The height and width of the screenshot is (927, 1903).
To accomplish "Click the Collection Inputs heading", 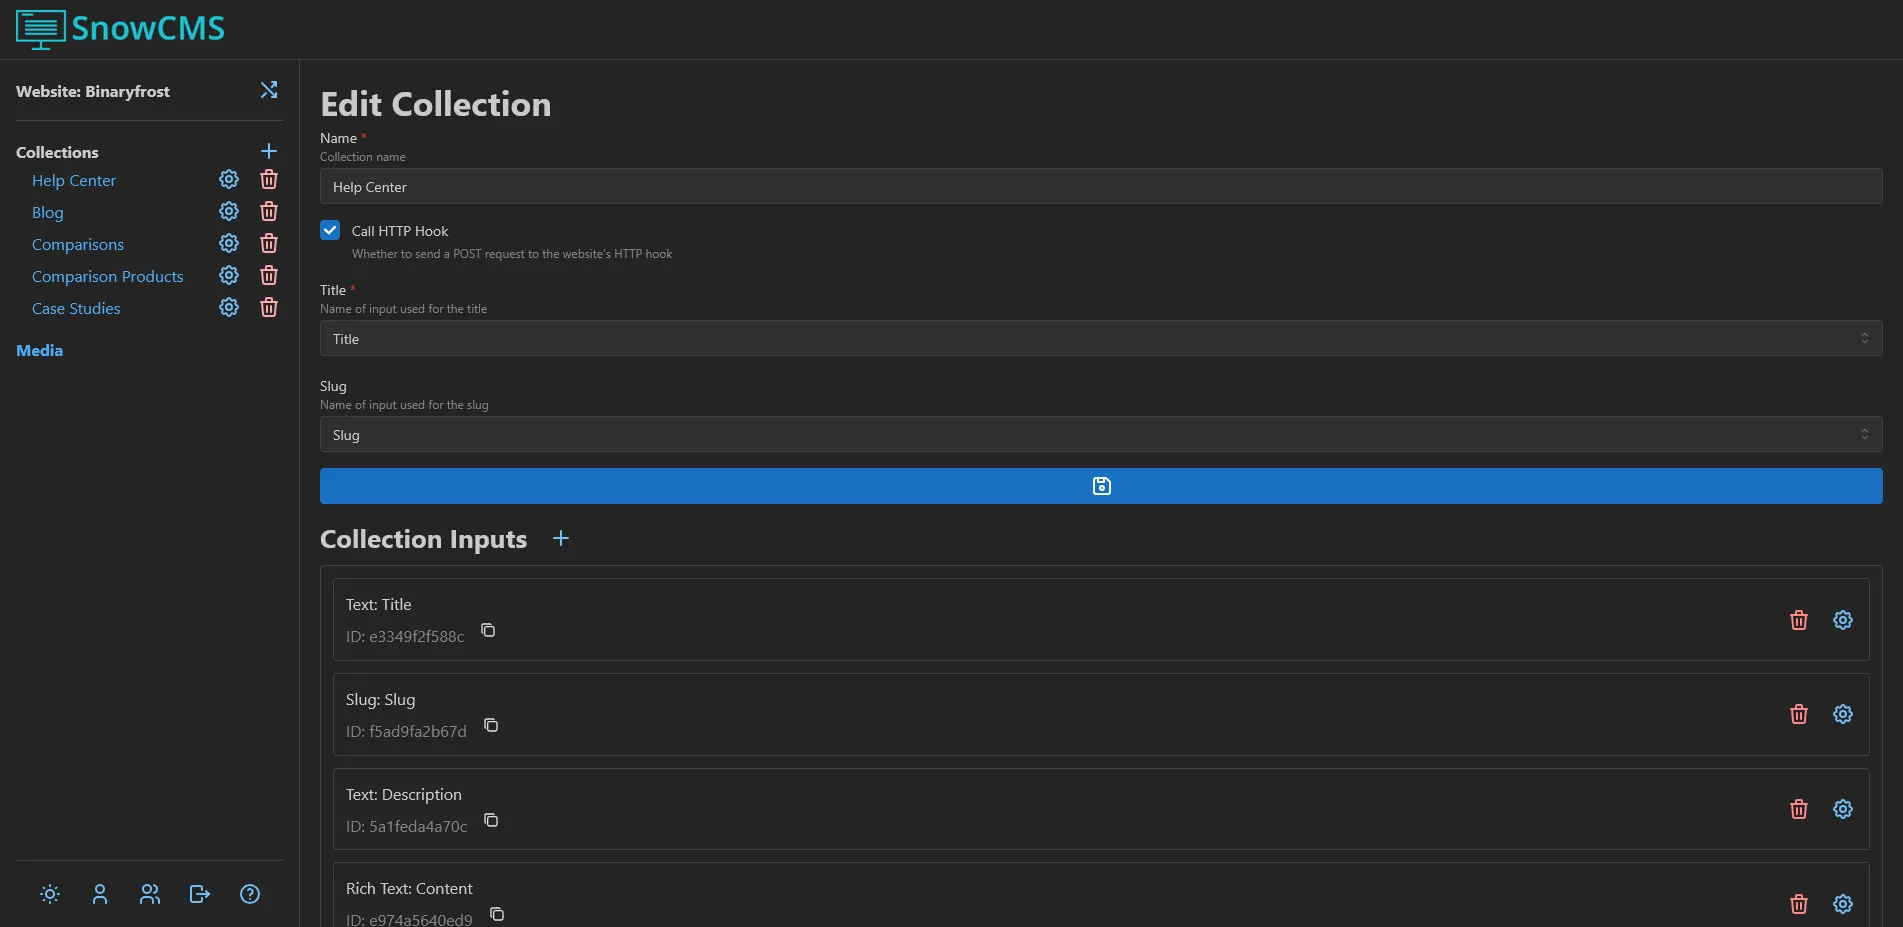I will click(x=423, y=539).
